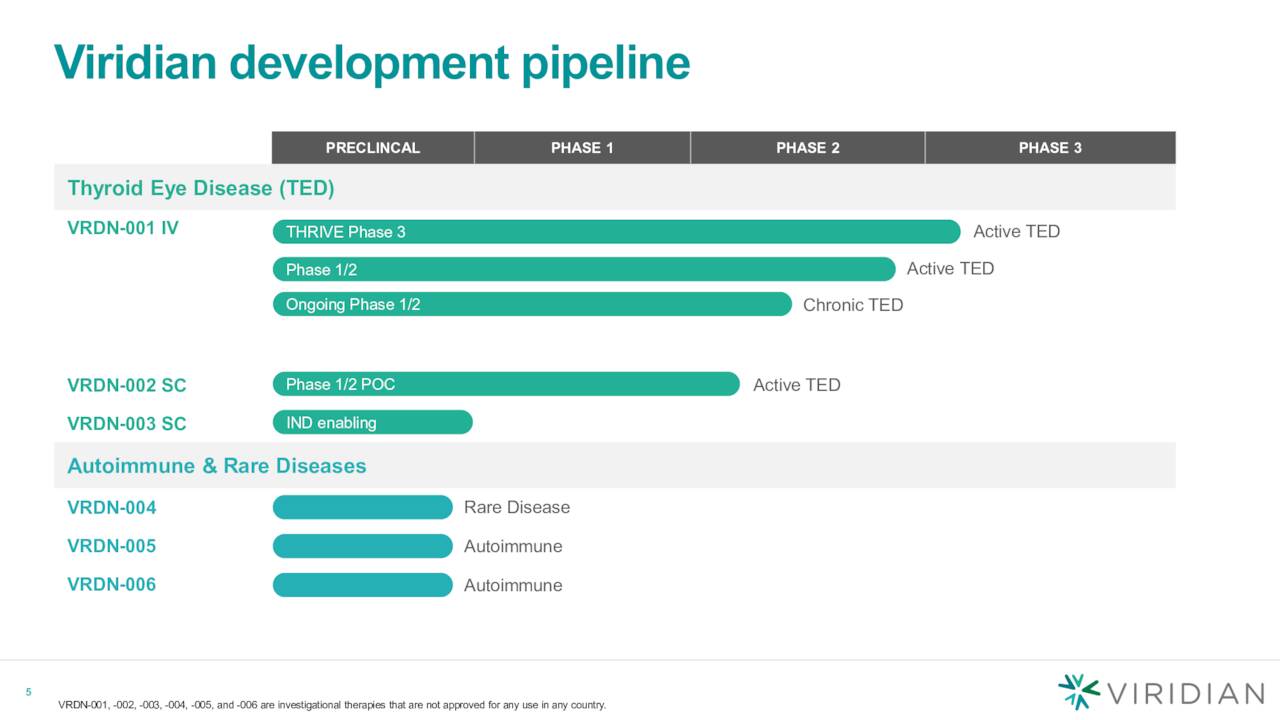The width and height of the screenshot is (1280, 720).
Task: Select the PHASE 1 column header
Action: [583, 147]
